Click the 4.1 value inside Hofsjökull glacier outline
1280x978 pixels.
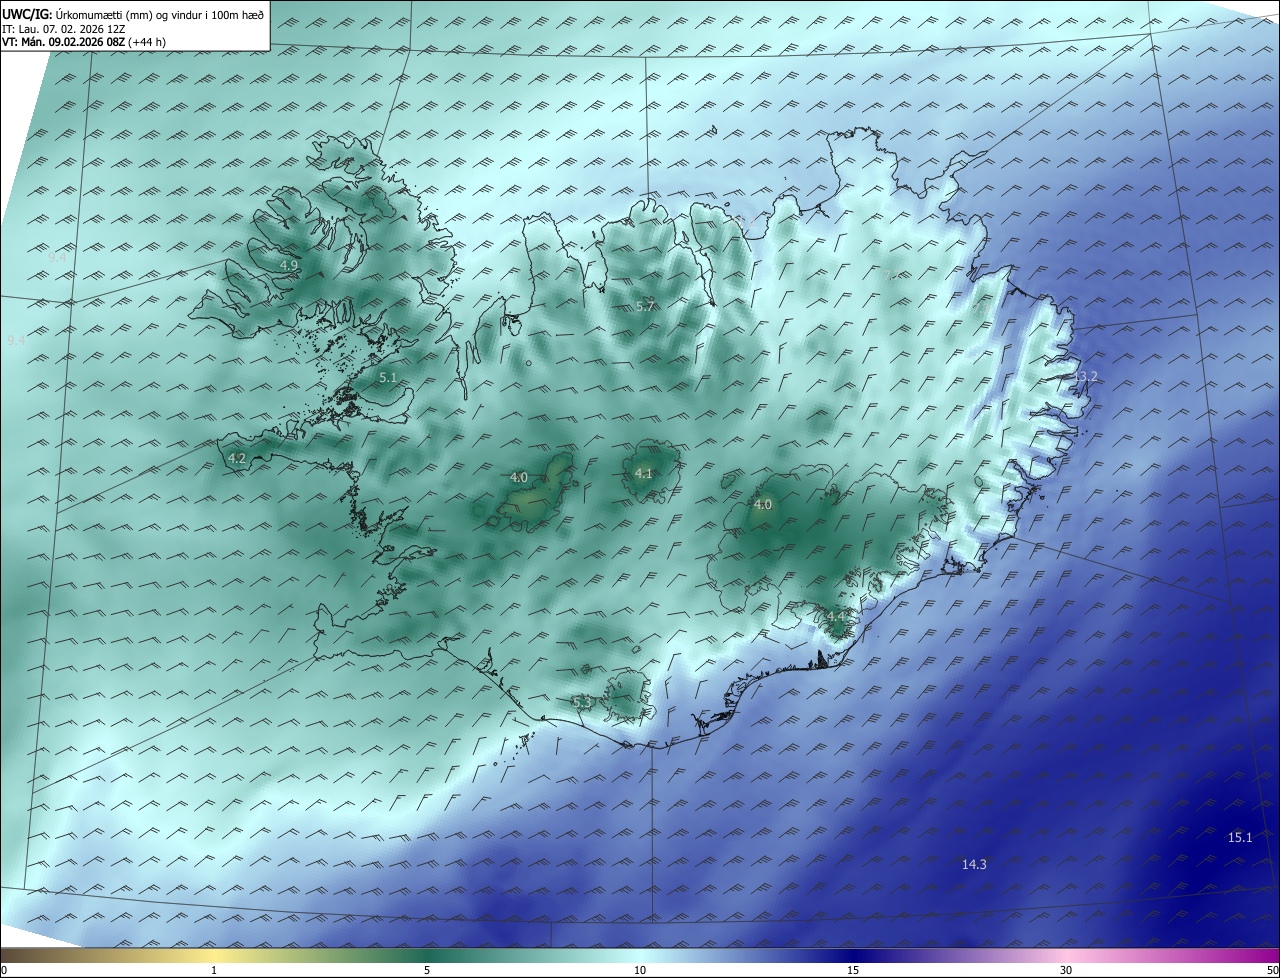(x=644, y=474)
